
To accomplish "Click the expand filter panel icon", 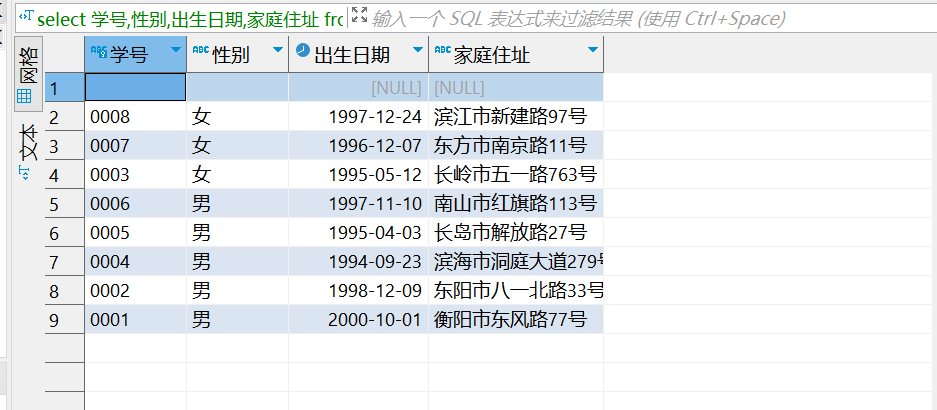I will 359,16.
